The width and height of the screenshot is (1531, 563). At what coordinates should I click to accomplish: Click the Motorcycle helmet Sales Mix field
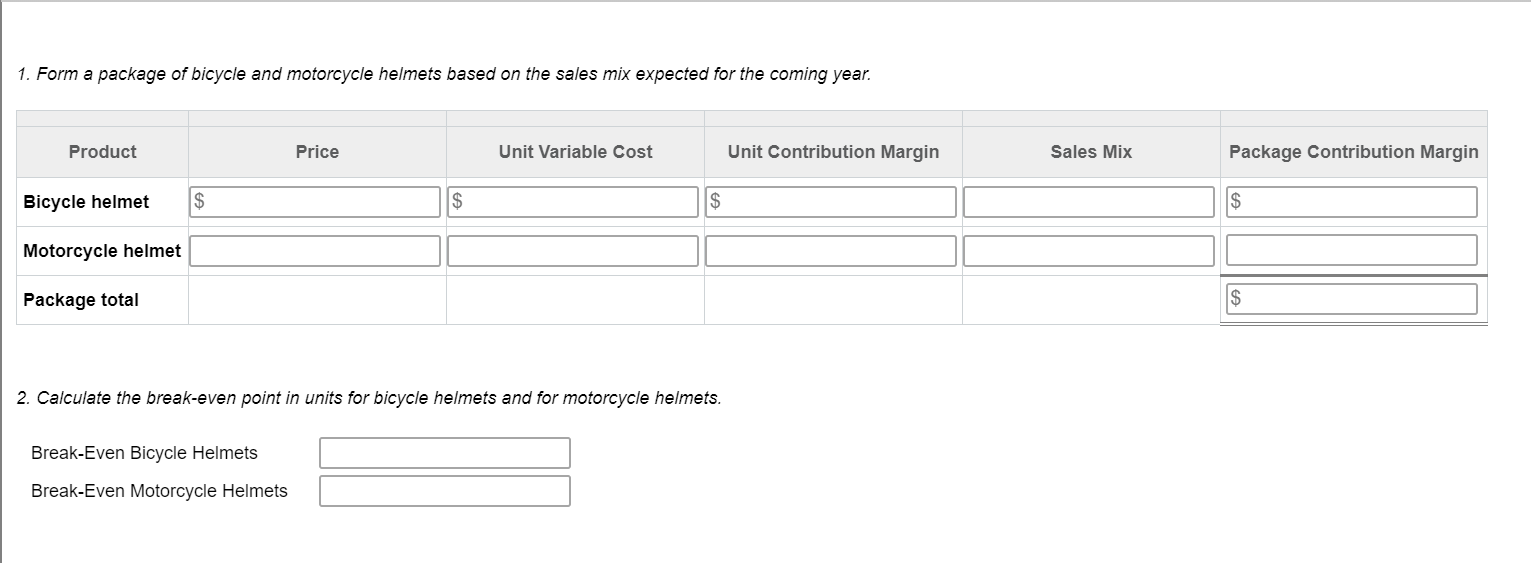(1089, 251)
